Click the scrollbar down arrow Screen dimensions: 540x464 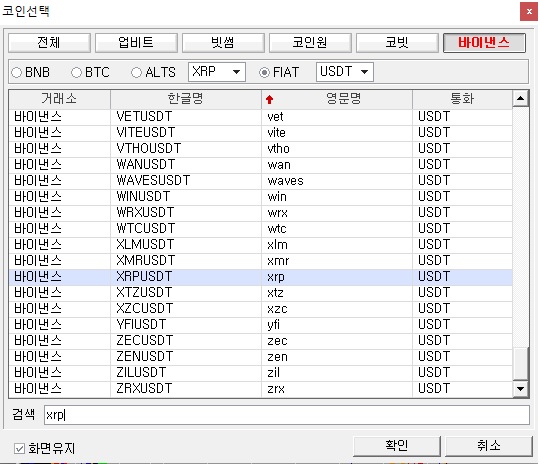click(520, 389)
